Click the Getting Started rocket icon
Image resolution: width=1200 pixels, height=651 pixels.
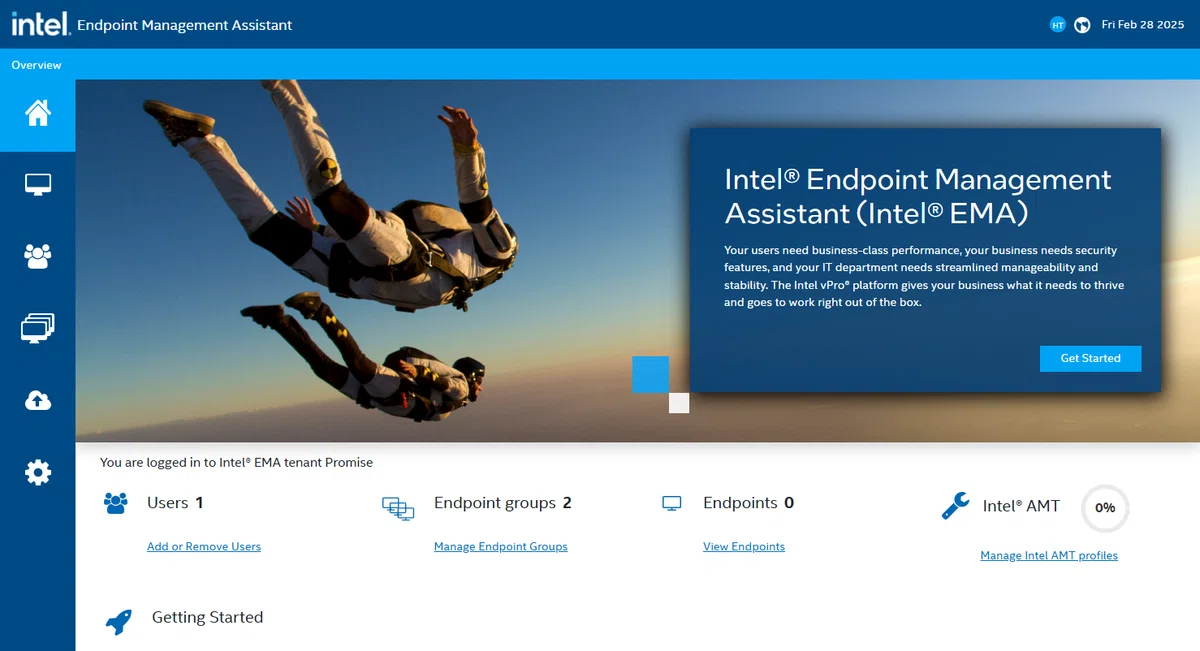point(118,622)
